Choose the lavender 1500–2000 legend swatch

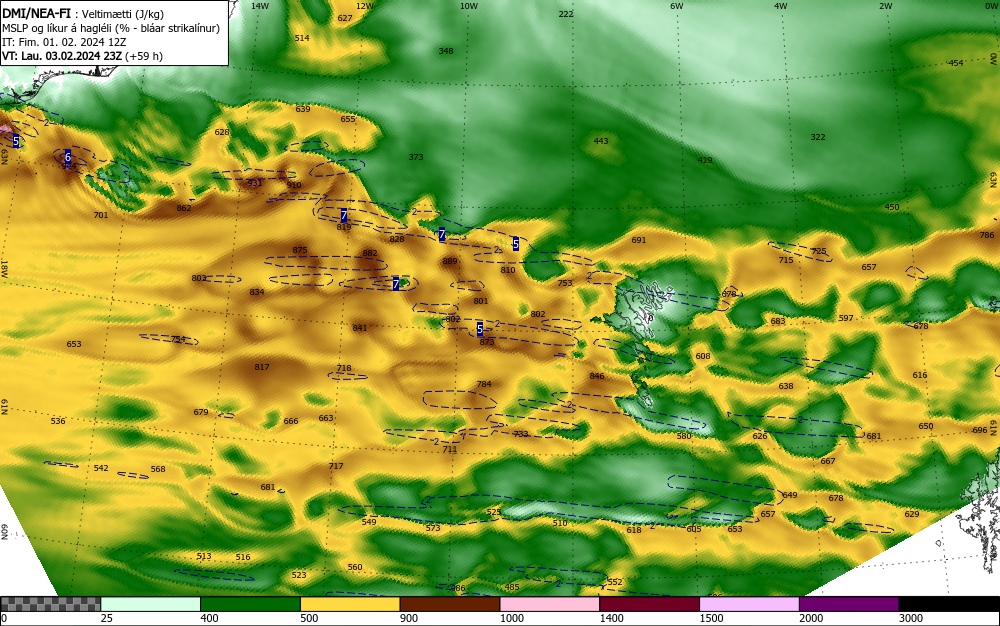pos(749,604)
